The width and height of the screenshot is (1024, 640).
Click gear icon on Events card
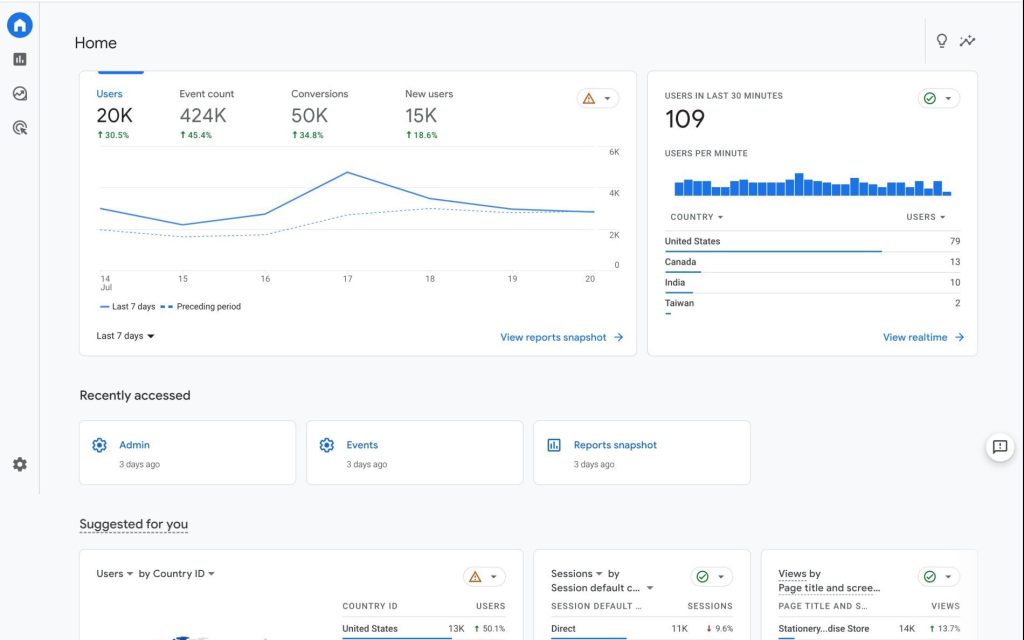(x=327, y=445)
